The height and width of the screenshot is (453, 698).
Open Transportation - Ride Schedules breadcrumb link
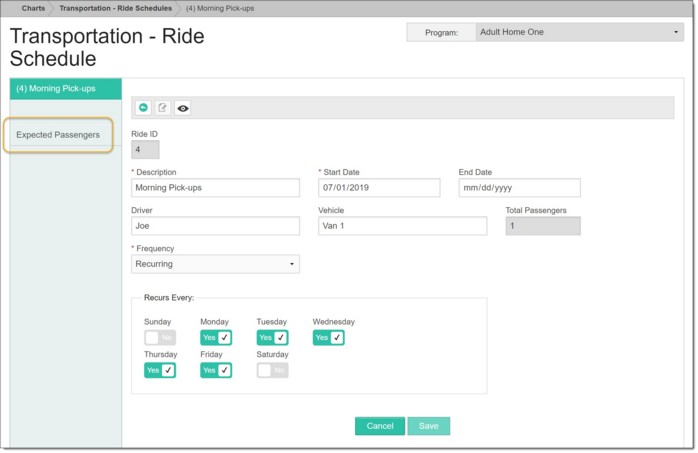point(116,8)
